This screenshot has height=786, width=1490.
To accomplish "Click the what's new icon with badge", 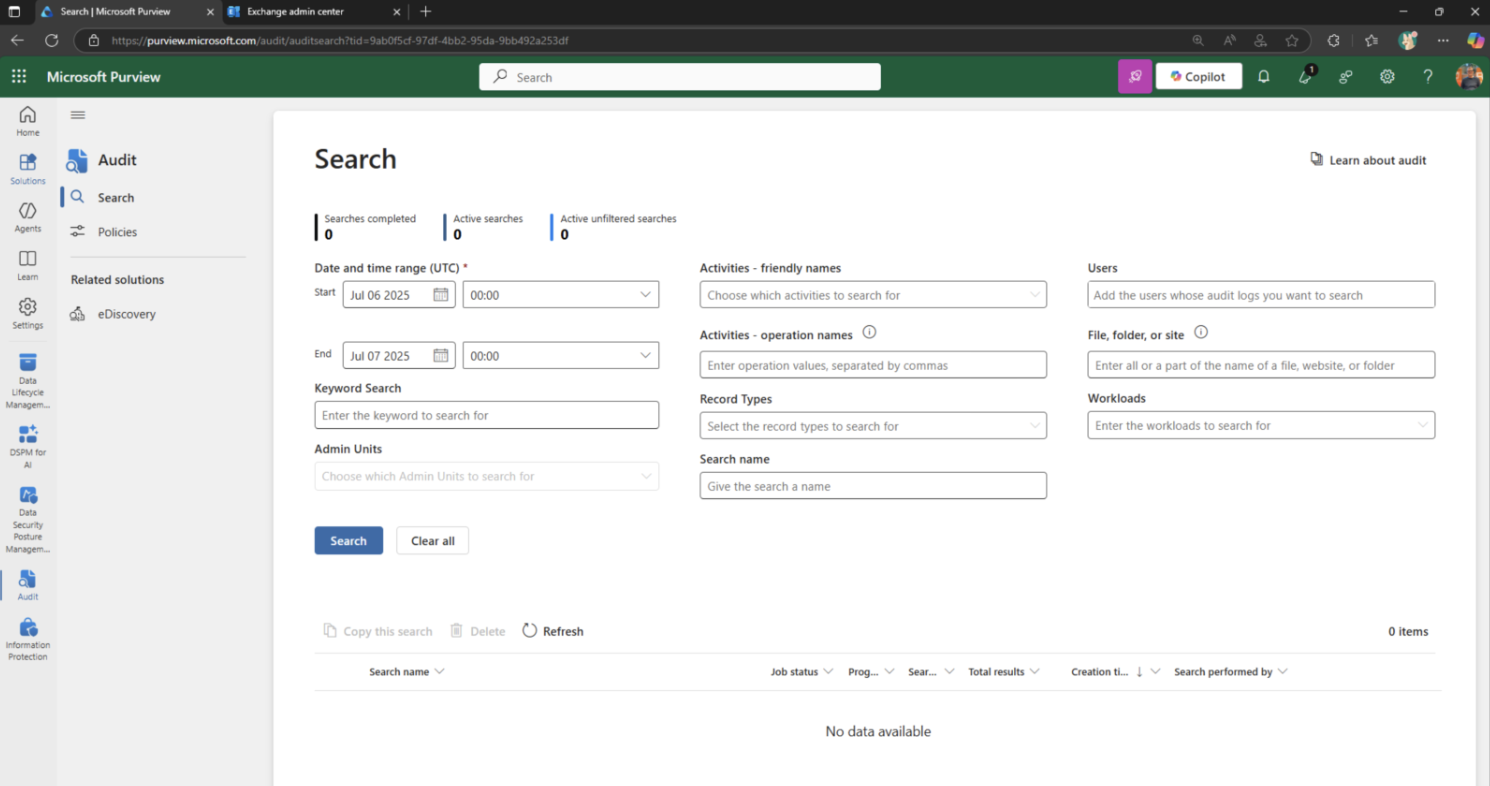I will [x=1306, y=76].
